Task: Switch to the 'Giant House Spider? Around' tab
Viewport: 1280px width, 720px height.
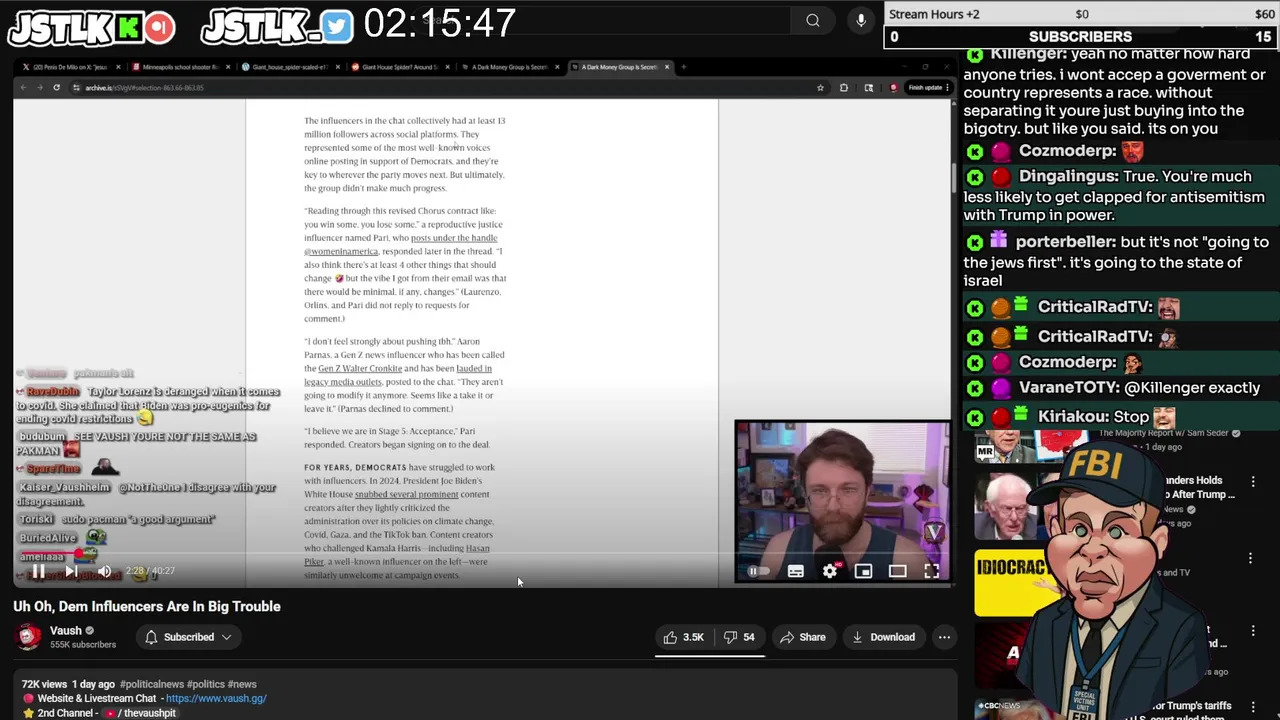Action: [401, 67]
